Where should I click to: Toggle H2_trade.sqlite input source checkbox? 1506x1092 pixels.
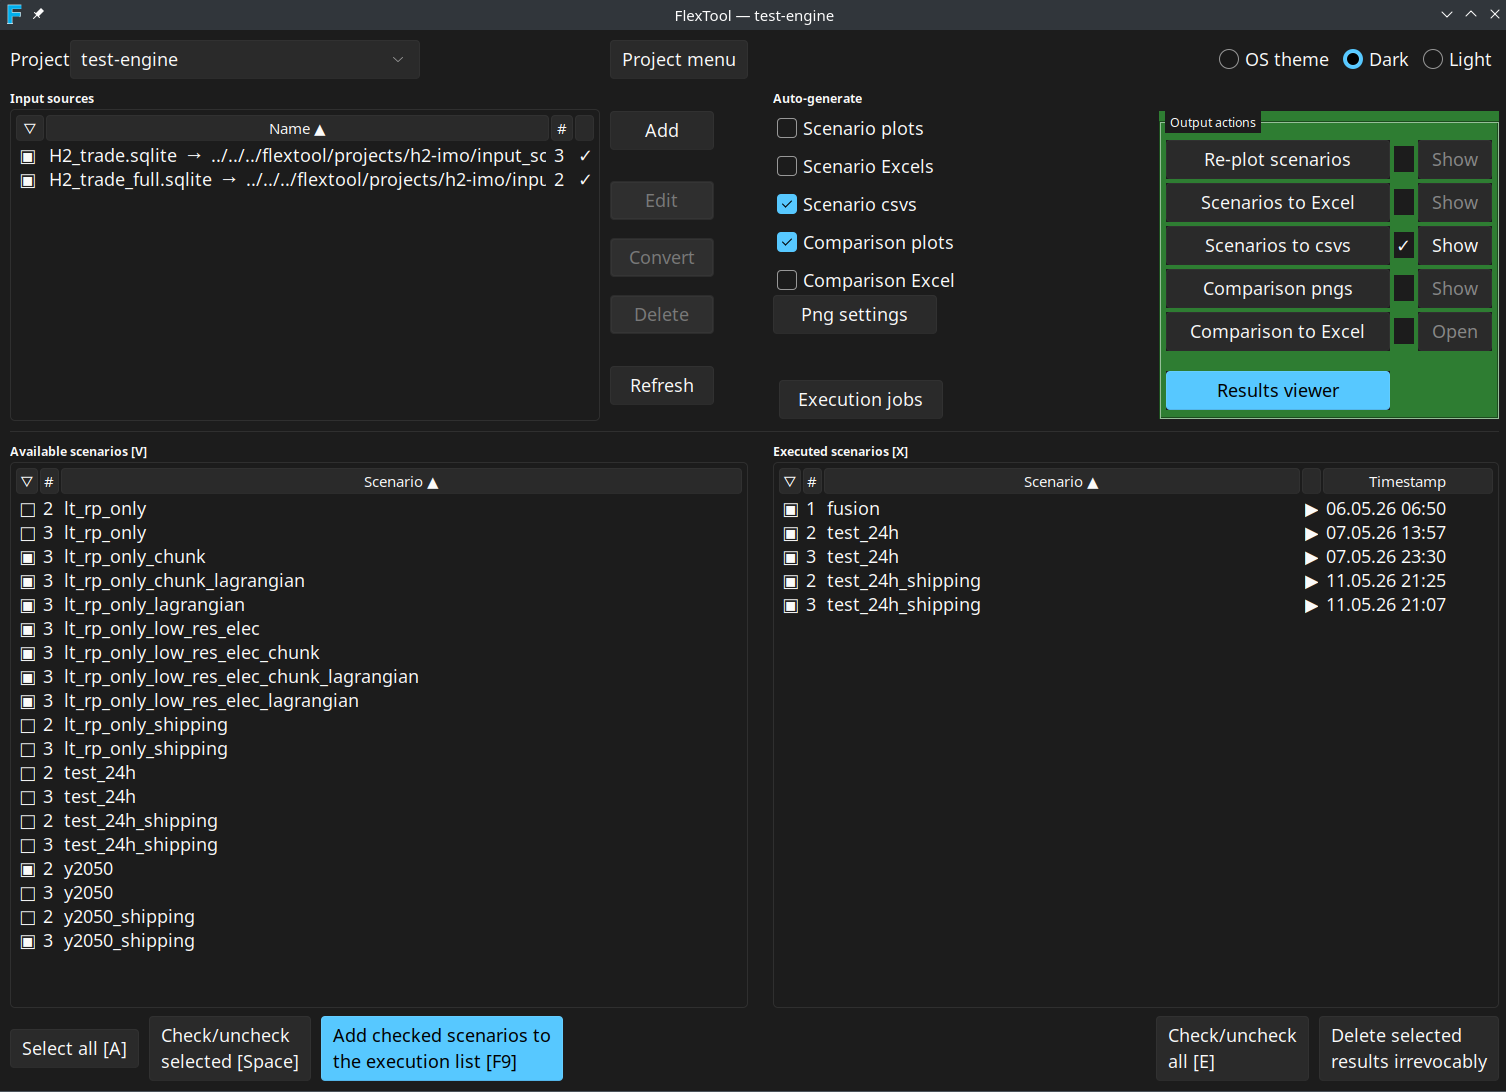28,157
